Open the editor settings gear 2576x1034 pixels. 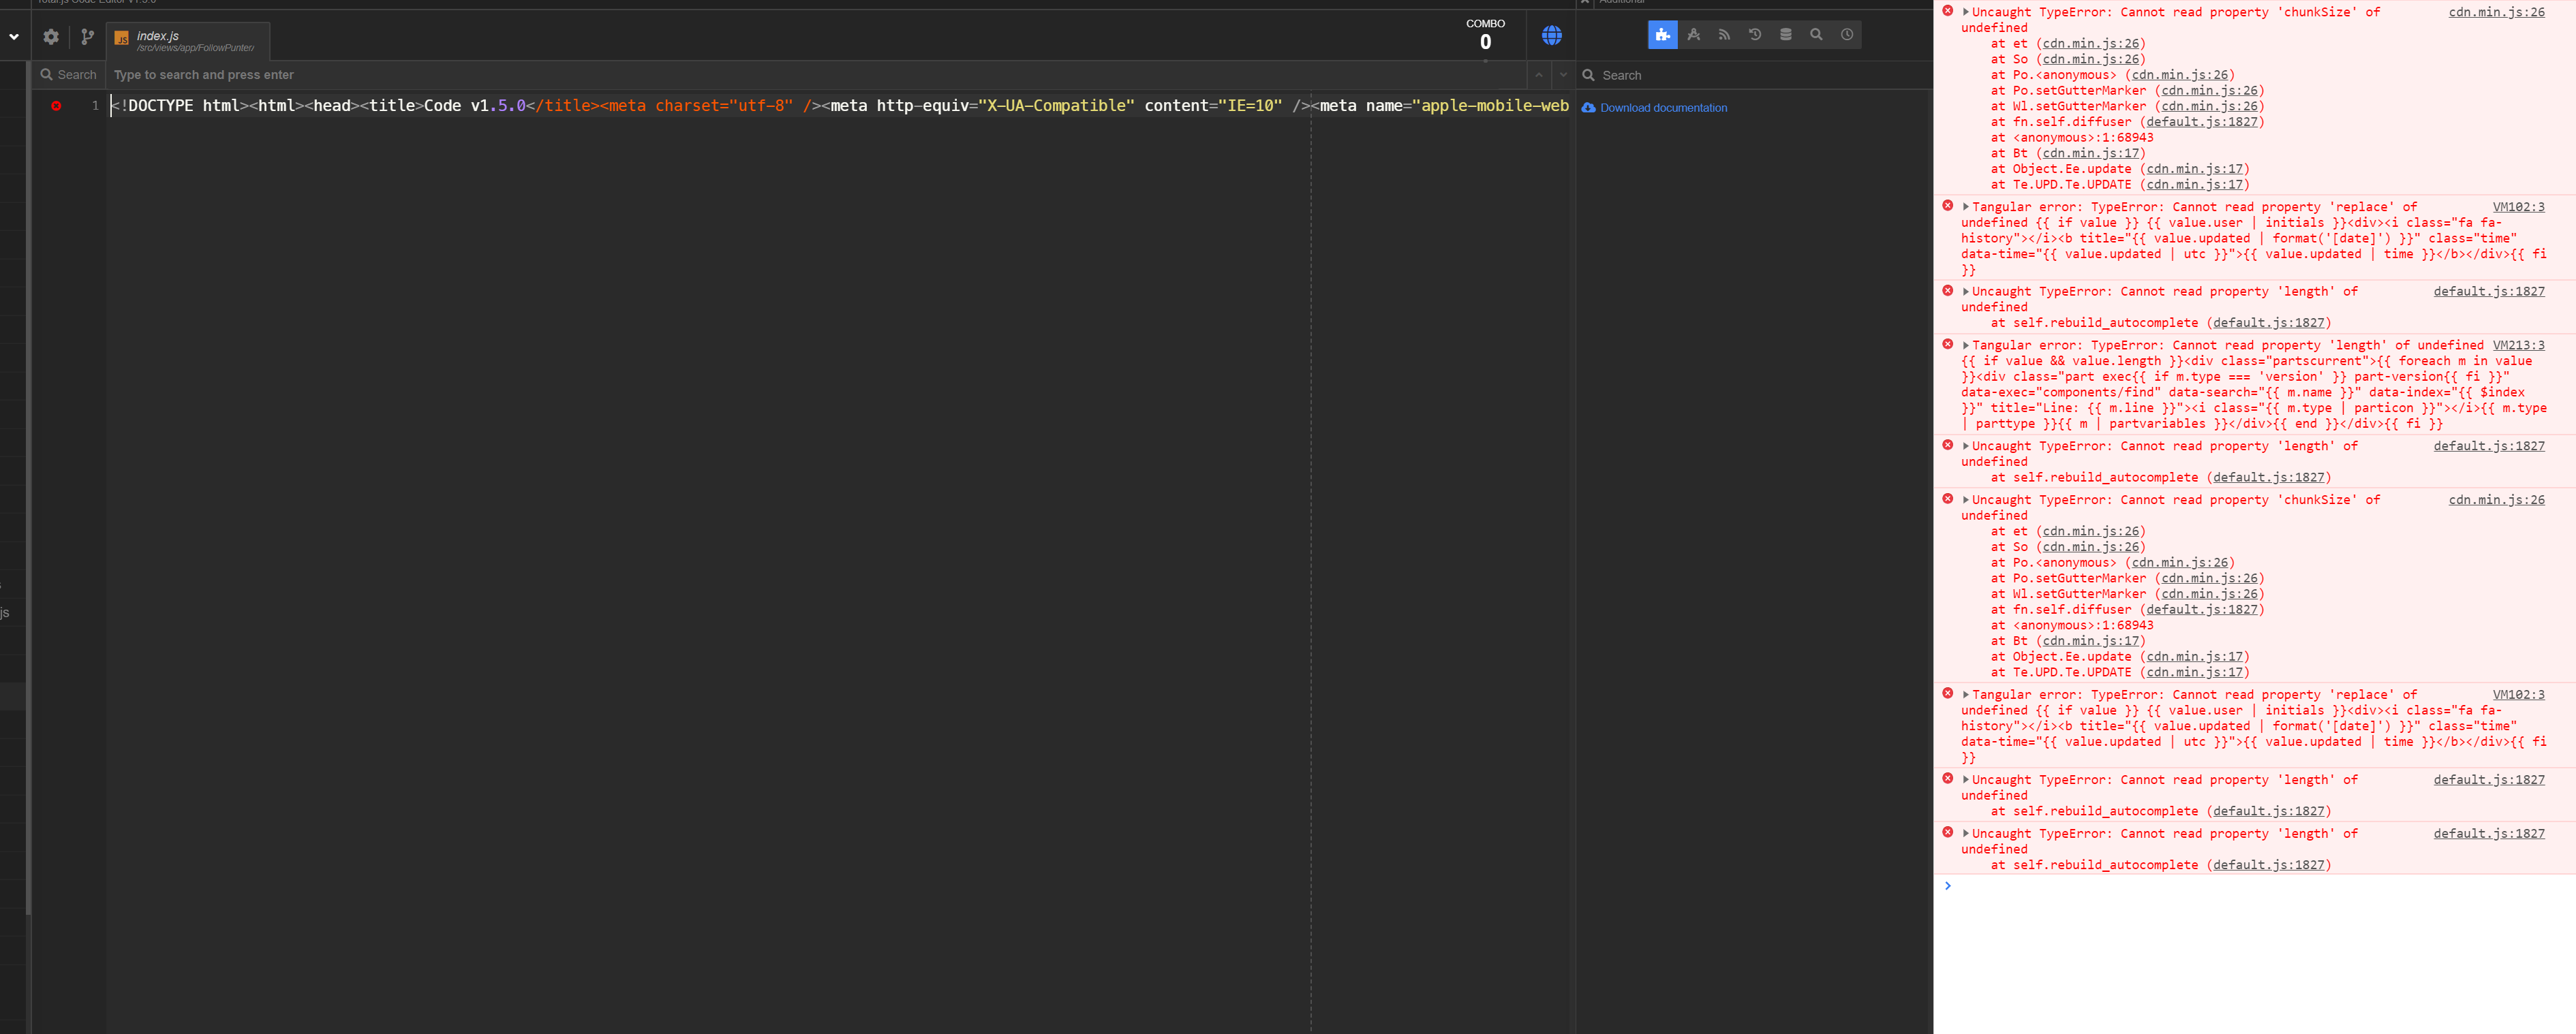tap(51, 37)
